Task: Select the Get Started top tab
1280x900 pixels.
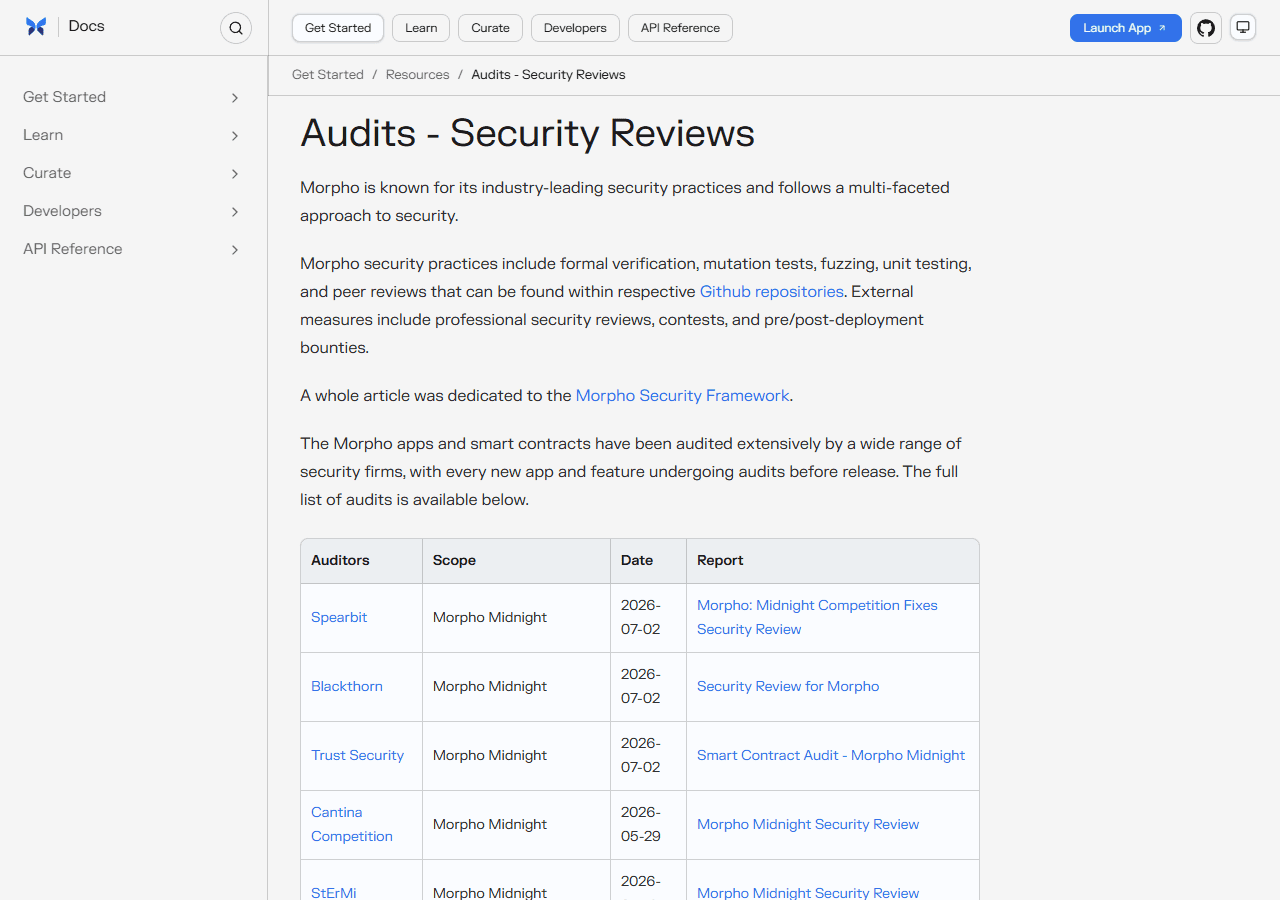Action: point(338,28)
